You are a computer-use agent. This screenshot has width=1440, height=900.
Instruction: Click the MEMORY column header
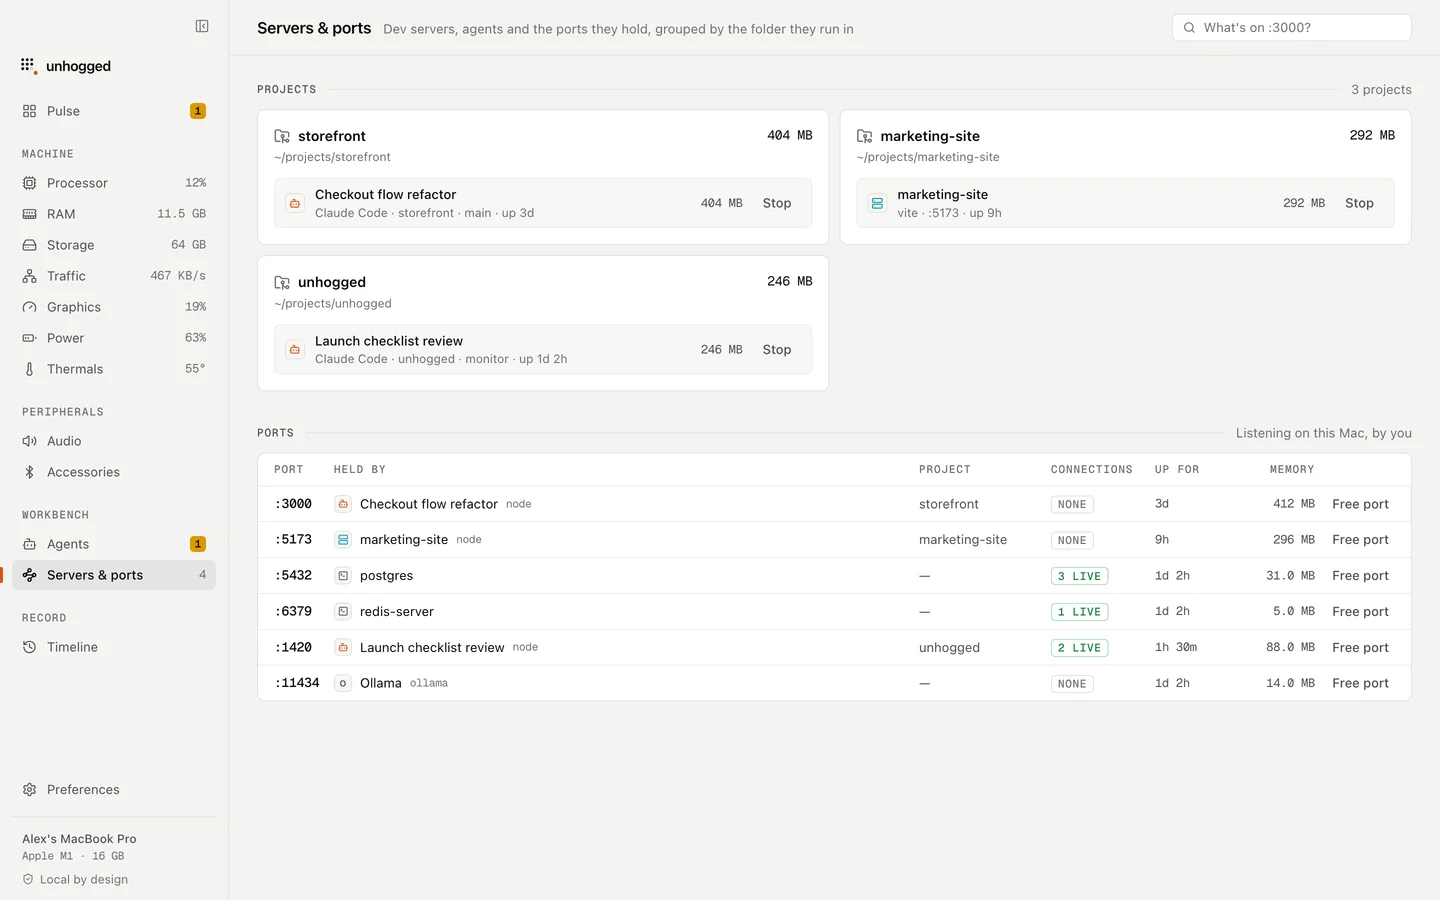click(x=1292, y=469)
